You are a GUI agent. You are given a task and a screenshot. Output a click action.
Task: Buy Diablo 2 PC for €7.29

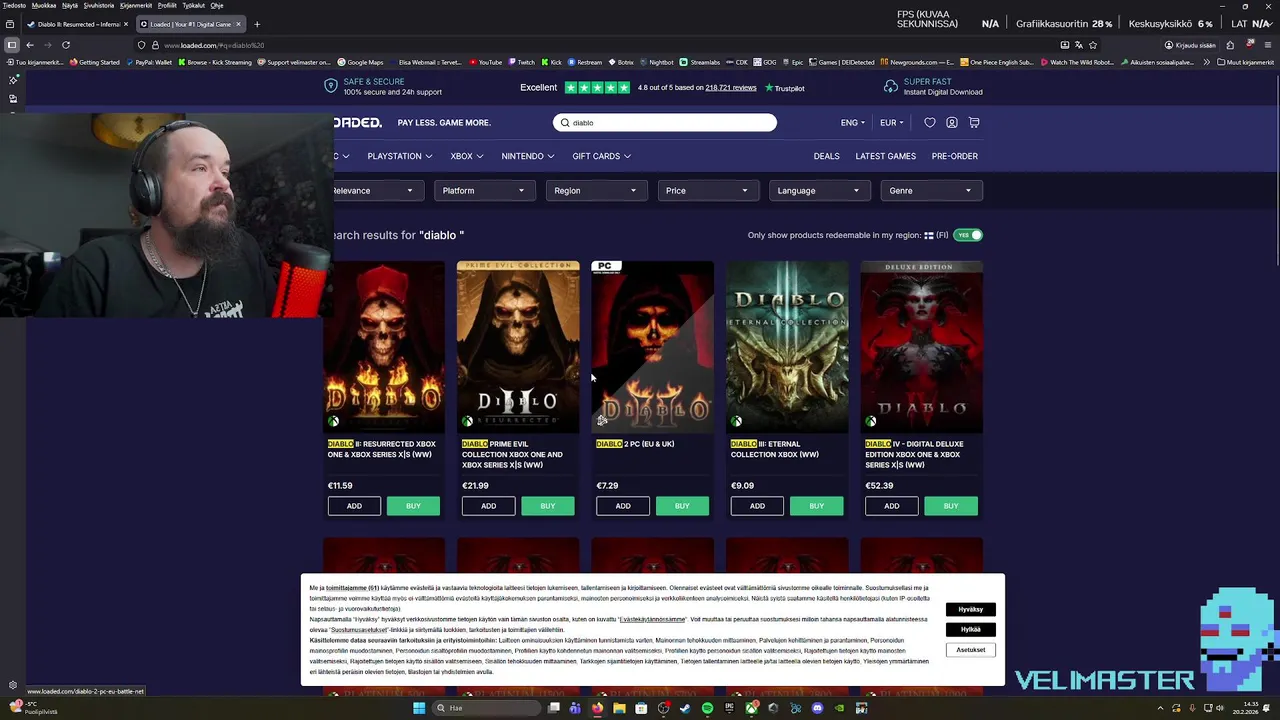(x=682, y=506)
